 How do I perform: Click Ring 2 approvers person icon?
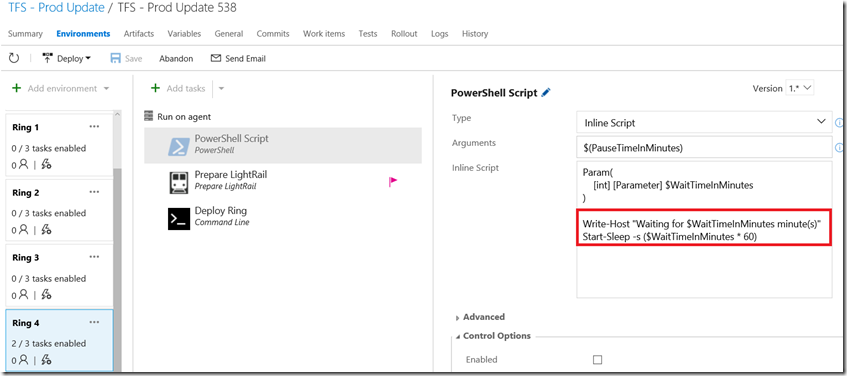point(23,230)
